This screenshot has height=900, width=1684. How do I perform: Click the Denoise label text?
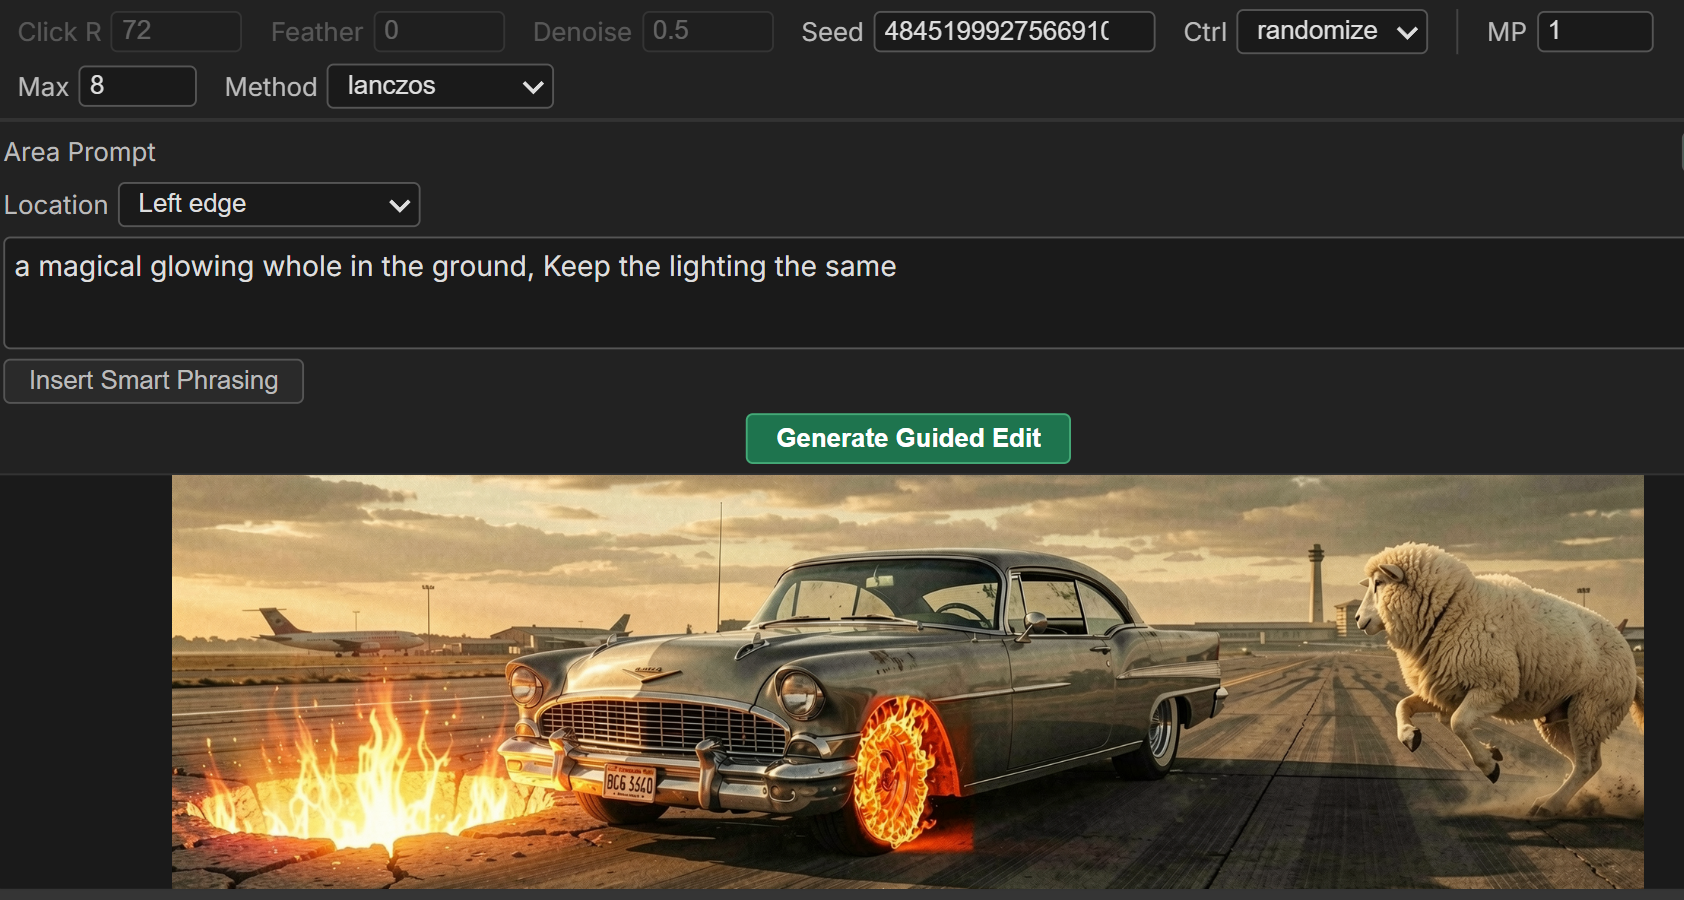(582, 32)
